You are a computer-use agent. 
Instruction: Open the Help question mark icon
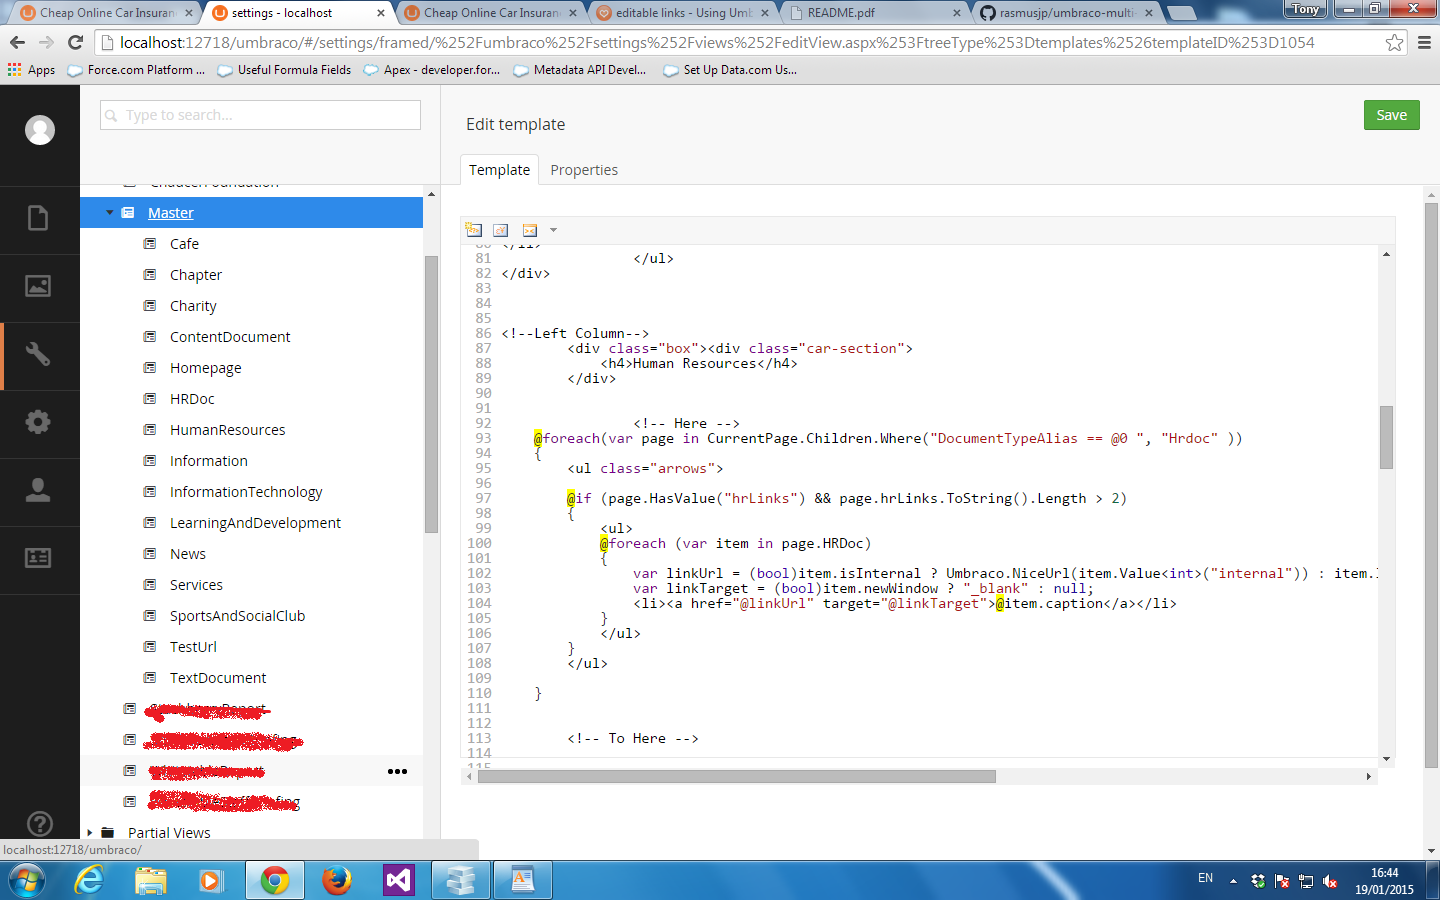pyautogui.click(x=39, y=823)
